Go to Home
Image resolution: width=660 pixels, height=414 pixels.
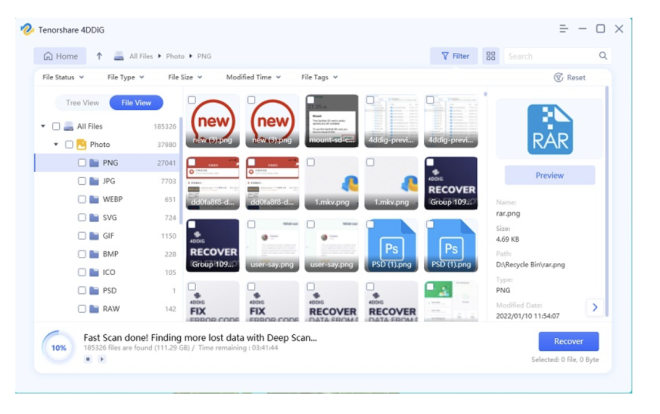pos(60,56)
